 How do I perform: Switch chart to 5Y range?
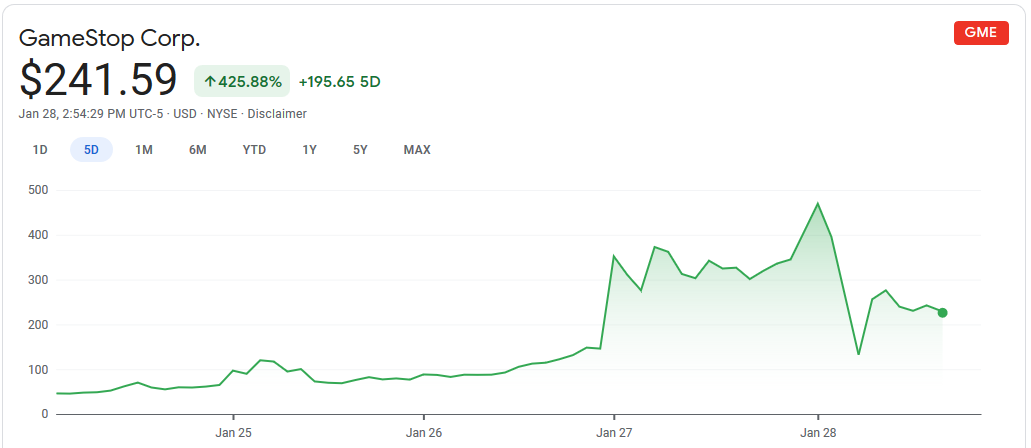point(360,150)
